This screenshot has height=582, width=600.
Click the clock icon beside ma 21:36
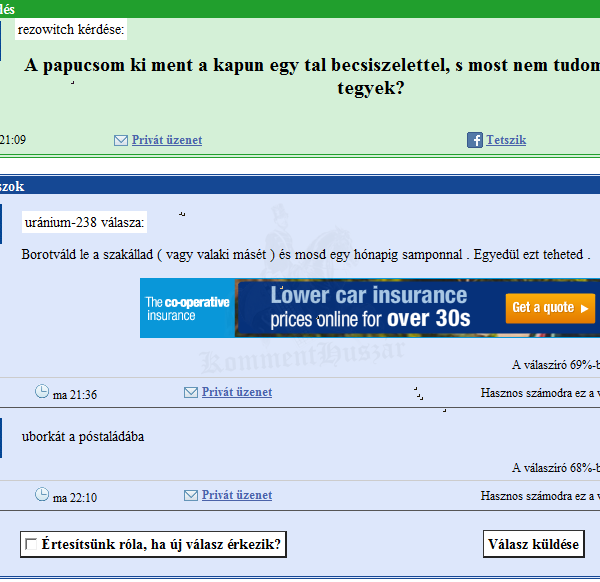click(42, 391)
